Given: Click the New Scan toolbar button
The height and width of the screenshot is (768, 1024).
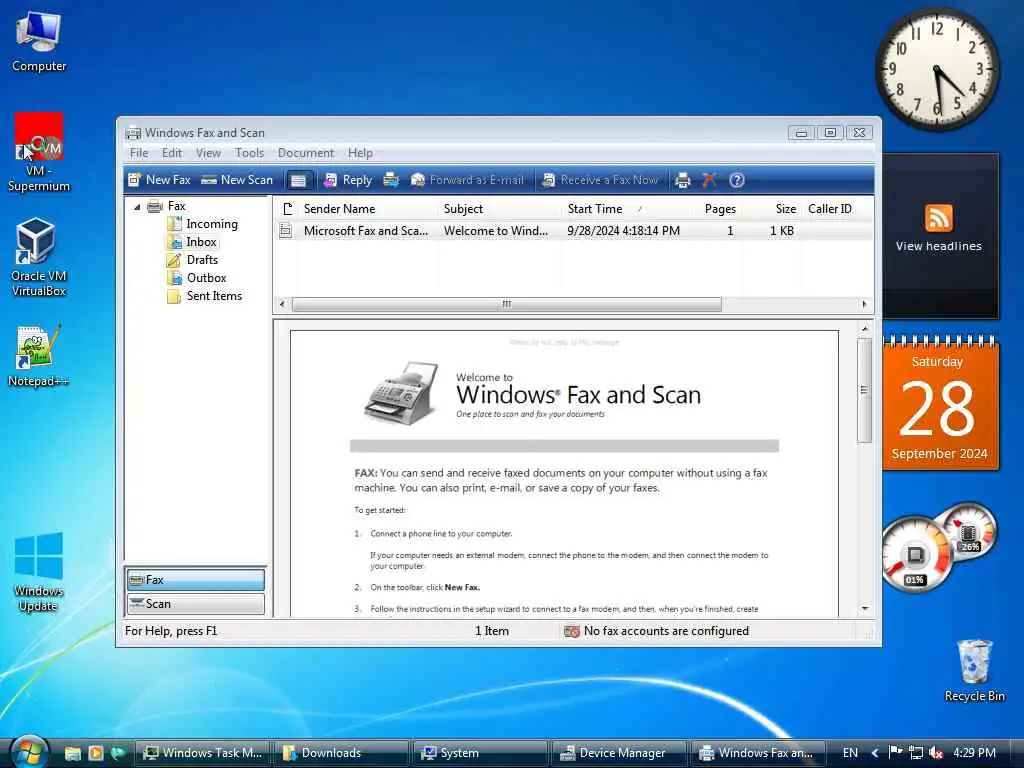Looking at the screenshot, I should pos(237,180).
